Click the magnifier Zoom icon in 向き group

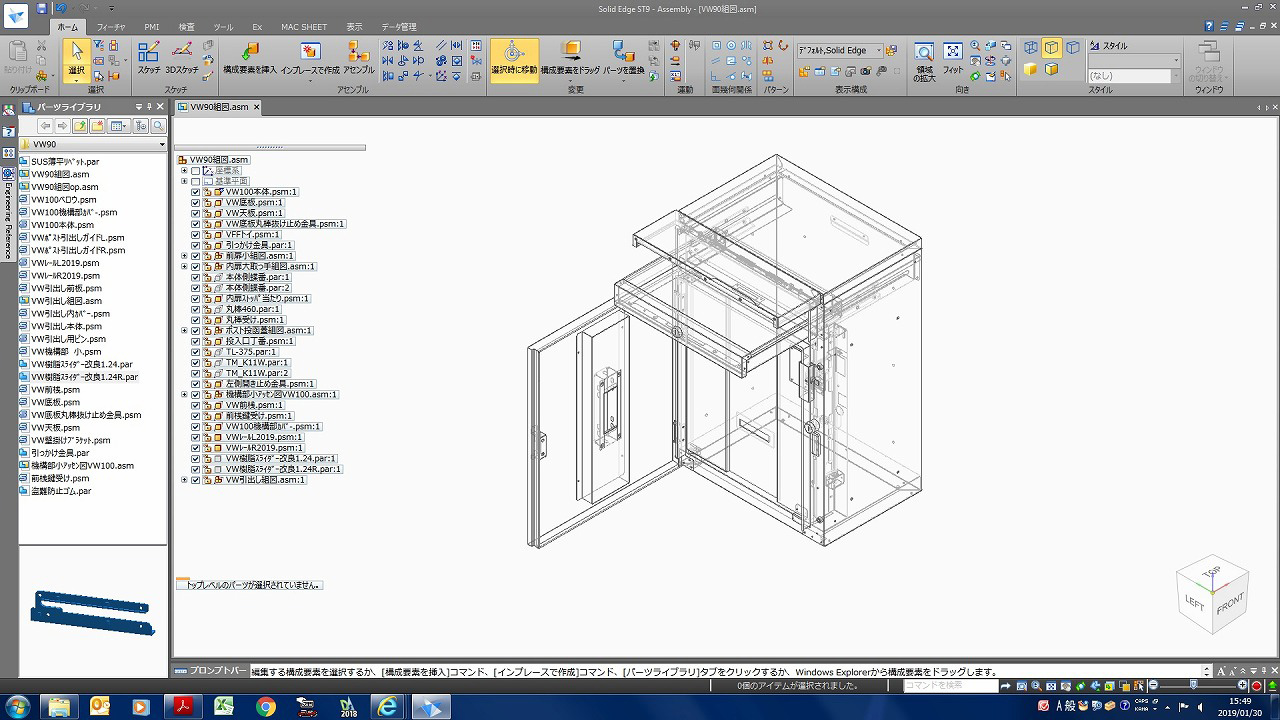[976, 46]
